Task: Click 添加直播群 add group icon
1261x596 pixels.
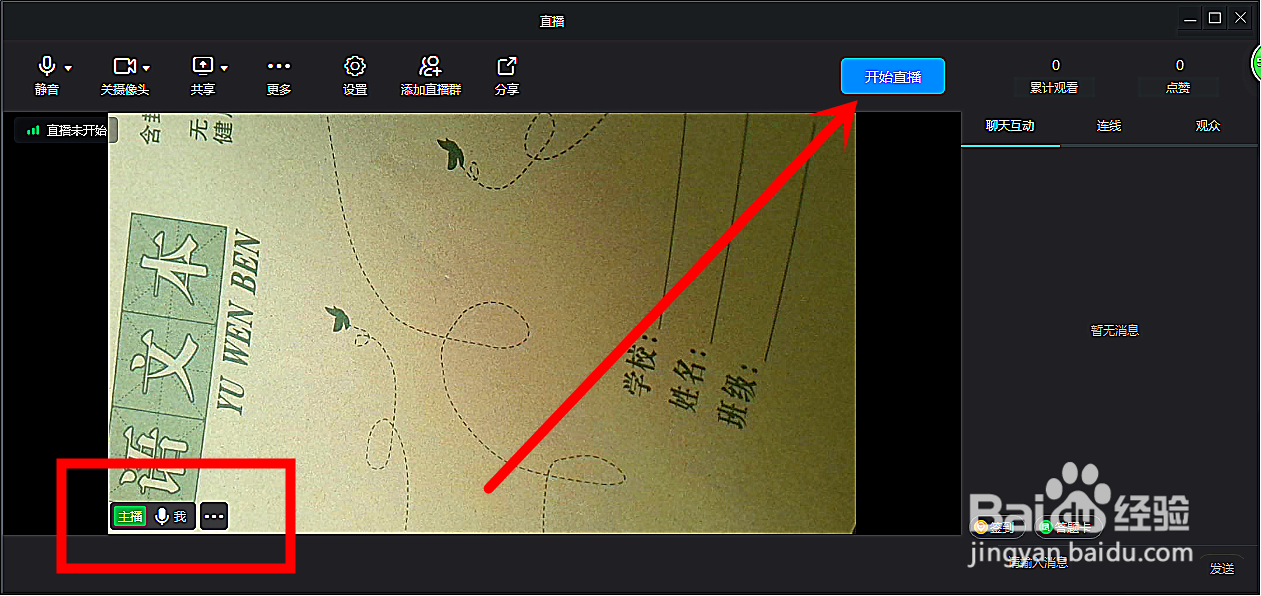Action: [x=430, y=66]
